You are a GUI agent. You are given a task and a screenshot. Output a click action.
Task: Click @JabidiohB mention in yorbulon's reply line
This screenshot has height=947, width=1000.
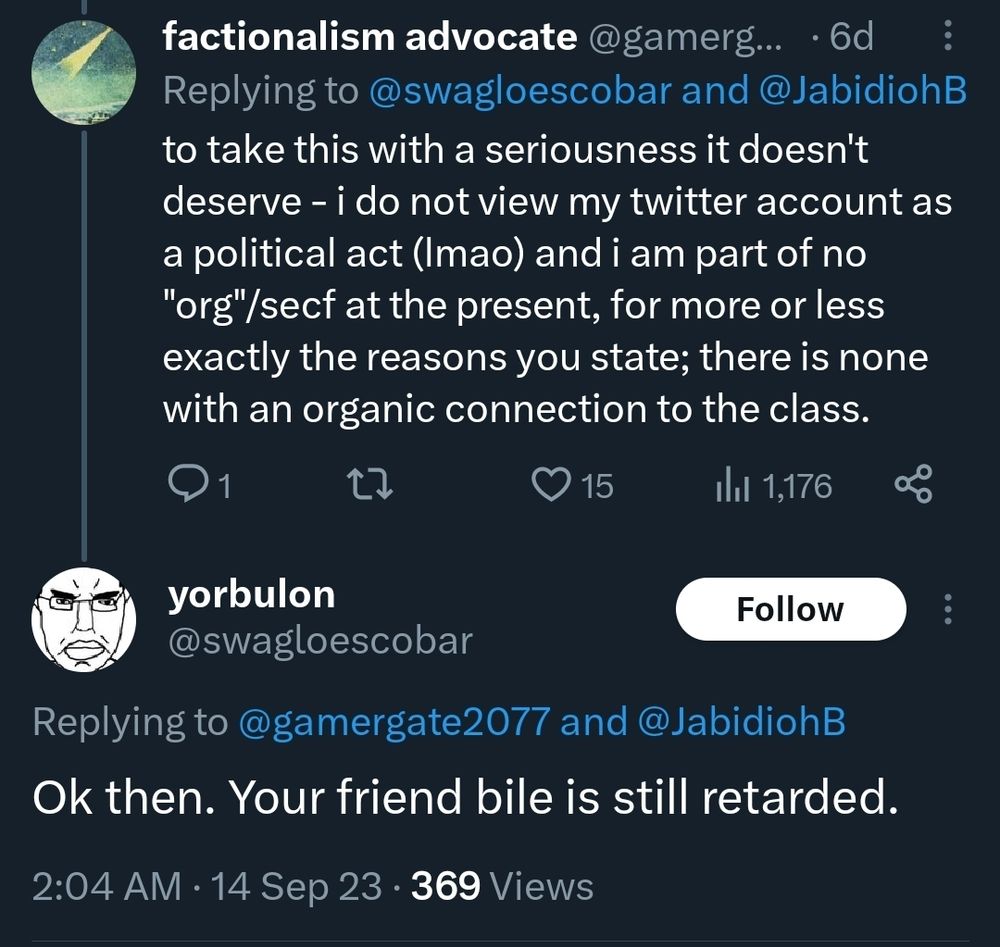pyautogui.click(x=740, y=722)
